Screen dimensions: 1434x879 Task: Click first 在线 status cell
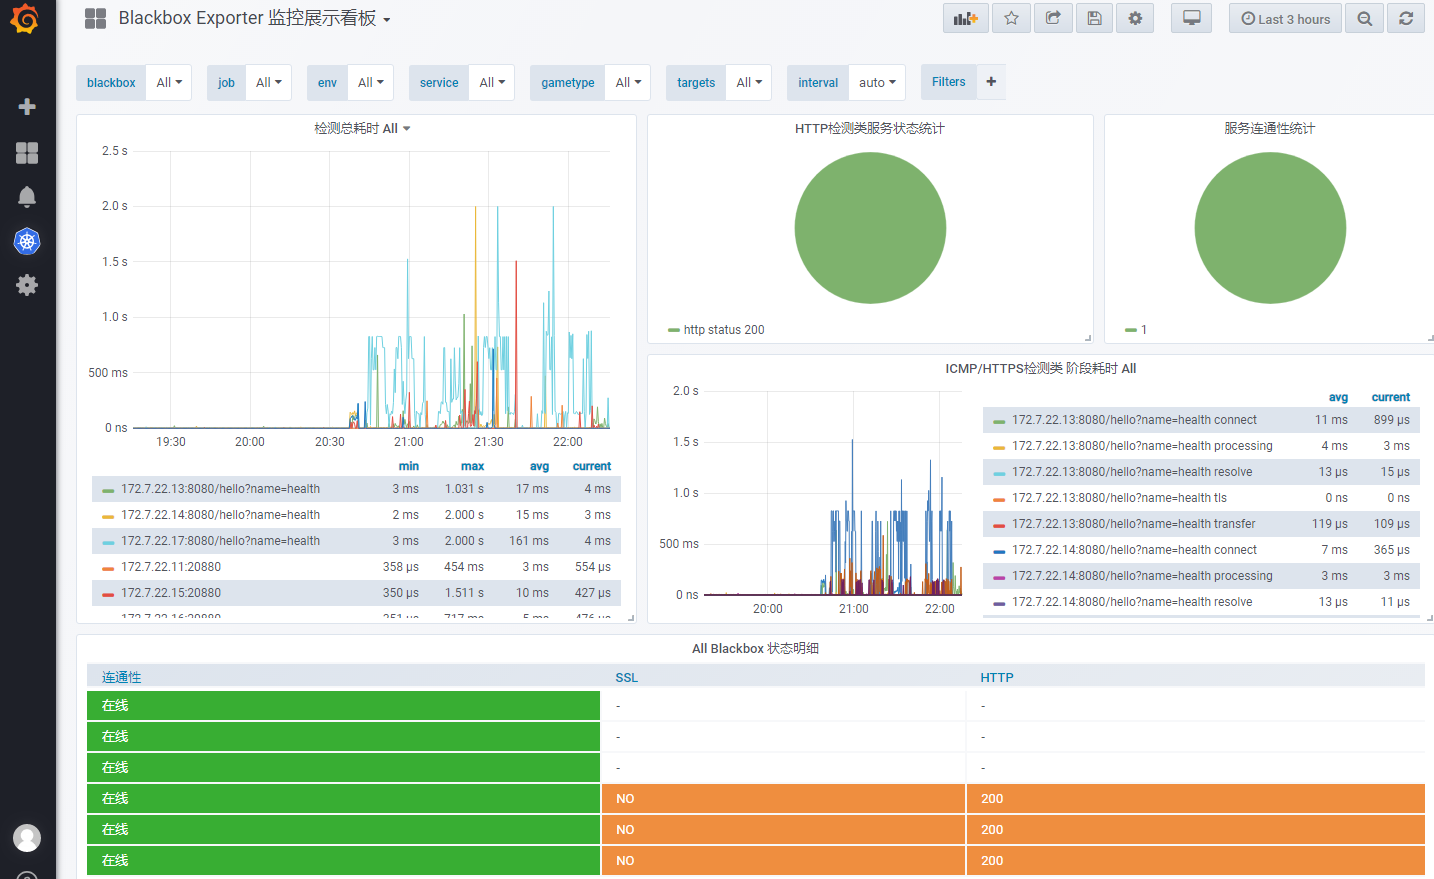343,705
